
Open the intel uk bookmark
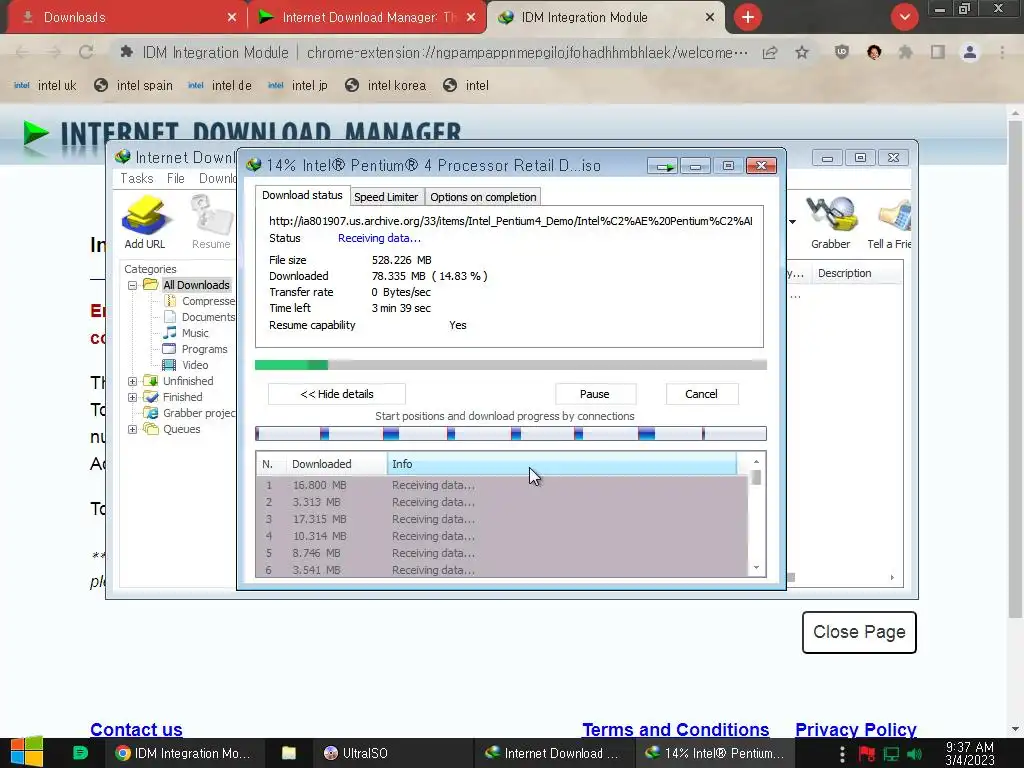[46, 86]
